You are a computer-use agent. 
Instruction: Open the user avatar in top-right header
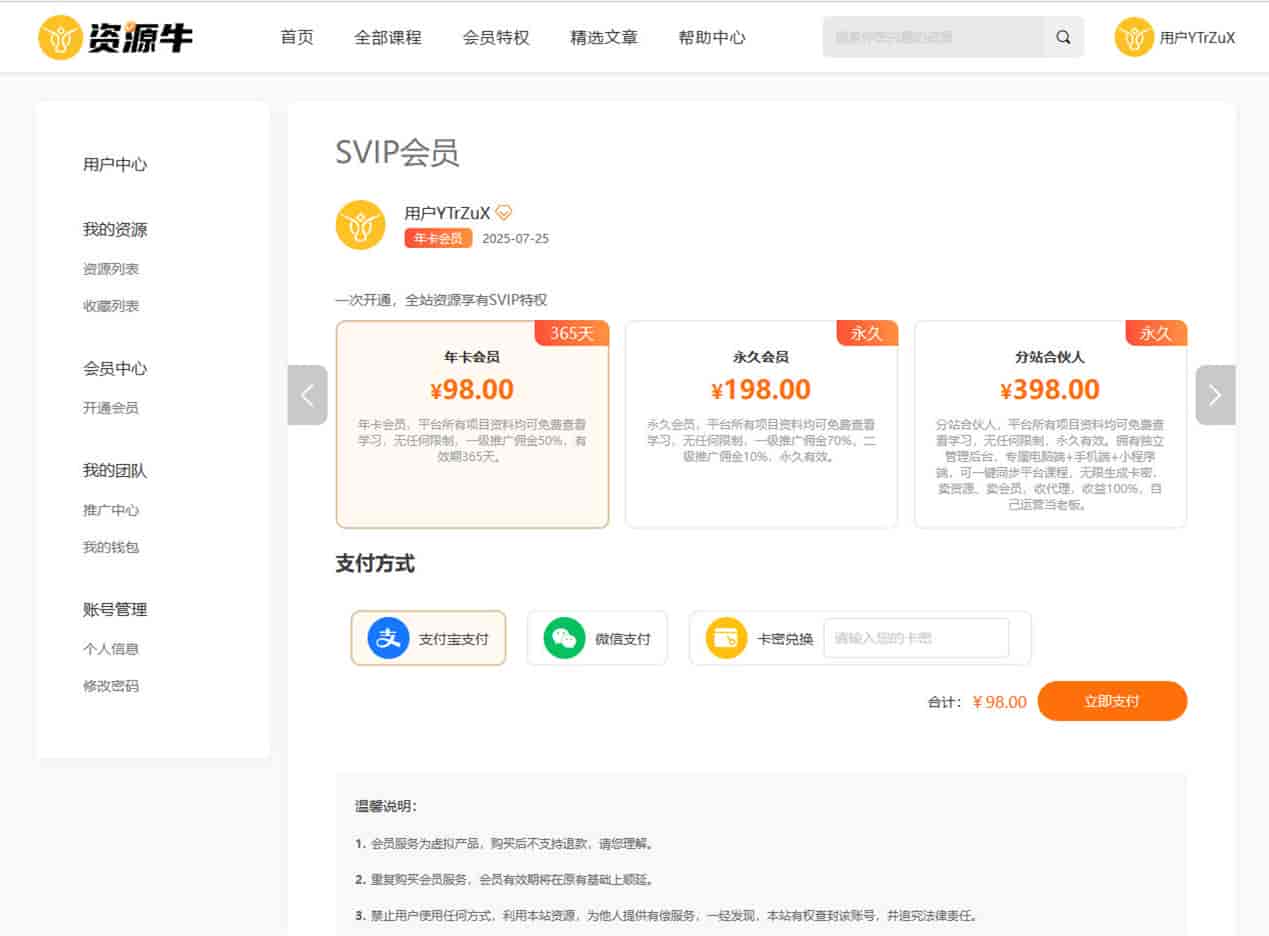tap(1134, 37)
